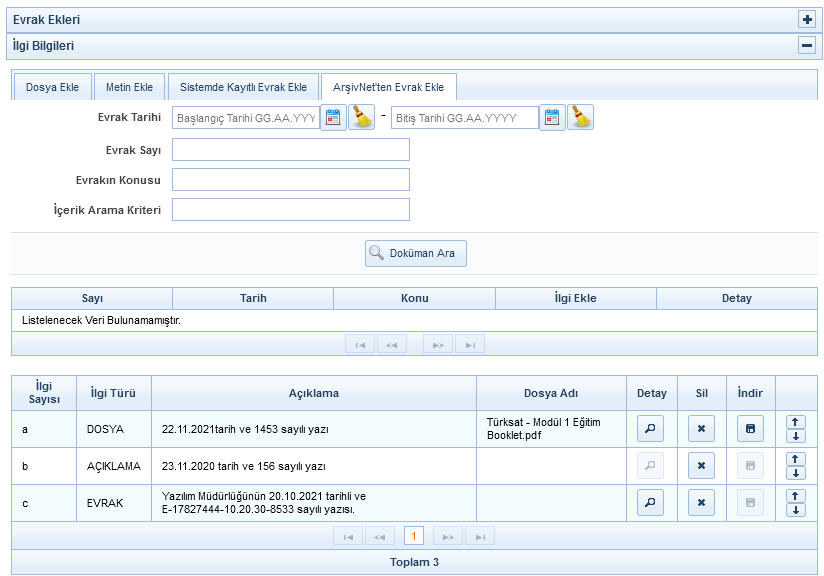View details of the EVRAK row

click(x=651, y=503)
